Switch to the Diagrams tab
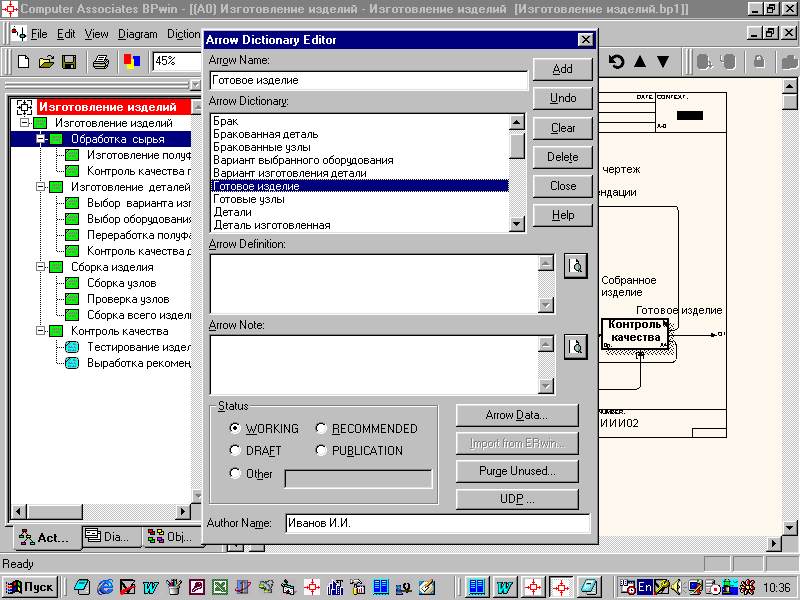Viewport: 800px width, 600px height. 113,536
